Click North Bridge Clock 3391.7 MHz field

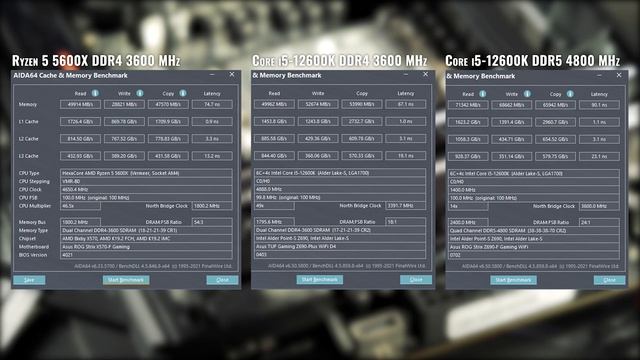click(406, 206)
